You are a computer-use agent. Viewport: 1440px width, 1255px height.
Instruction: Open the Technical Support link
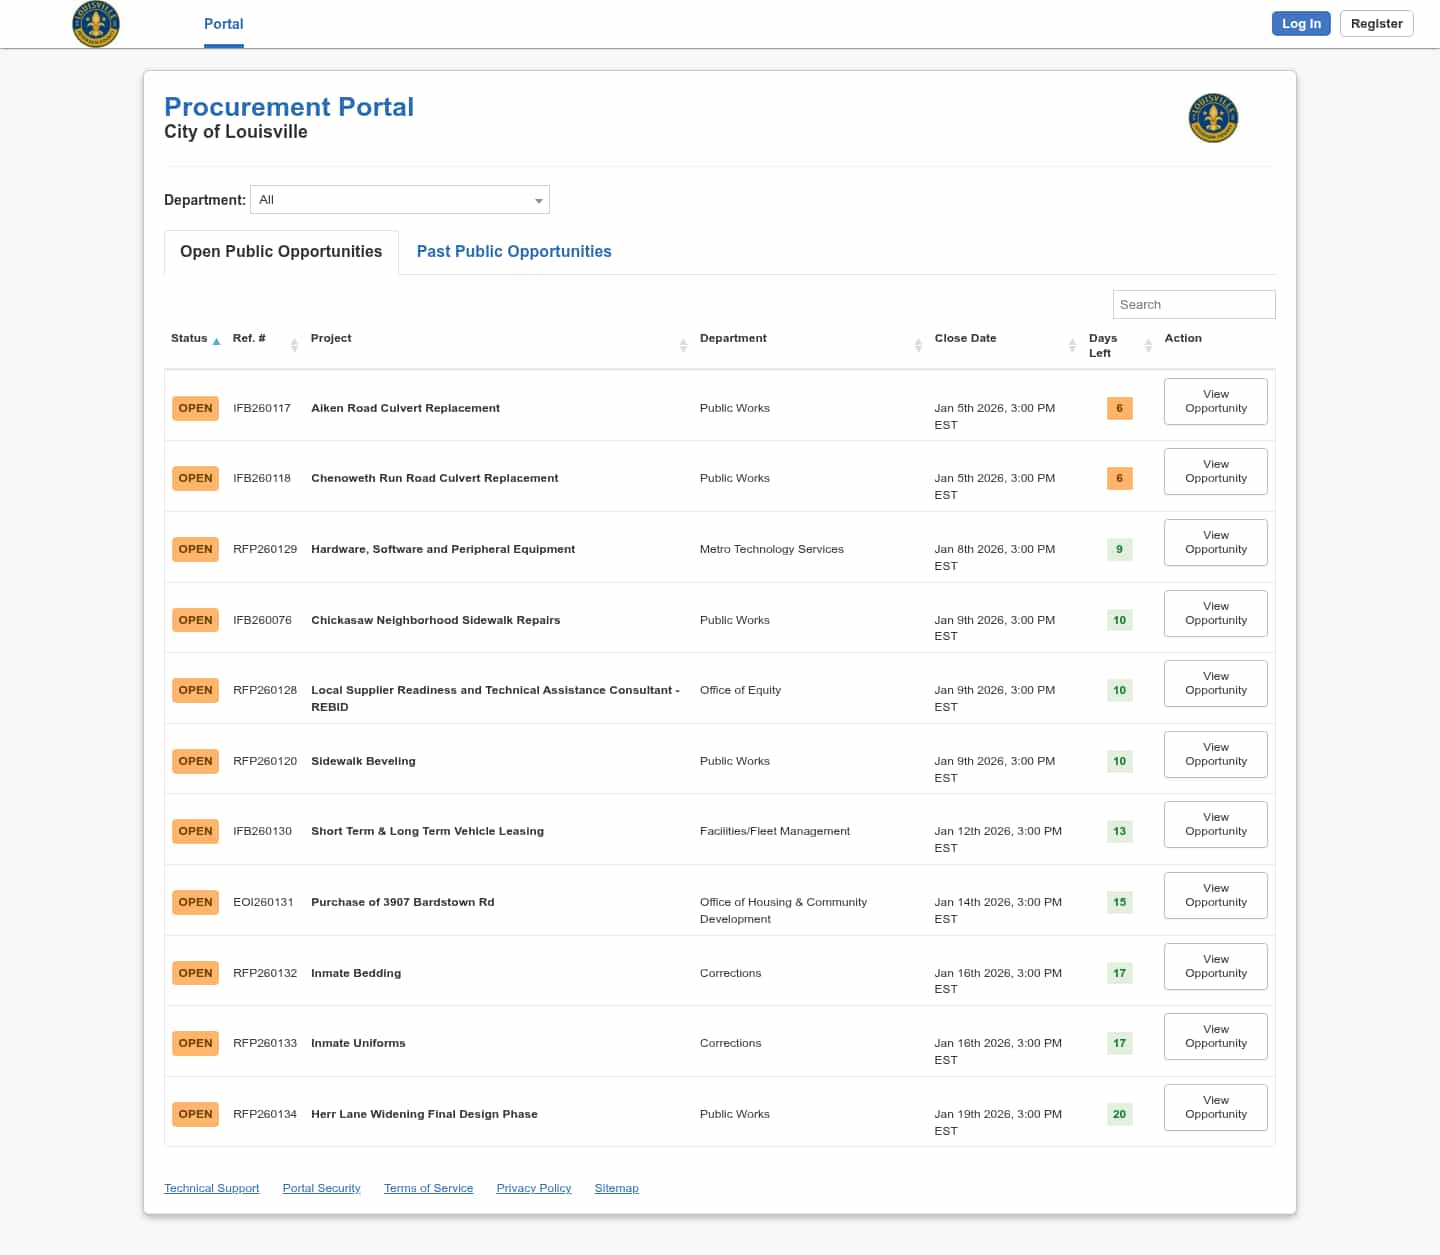[212, 1188]
